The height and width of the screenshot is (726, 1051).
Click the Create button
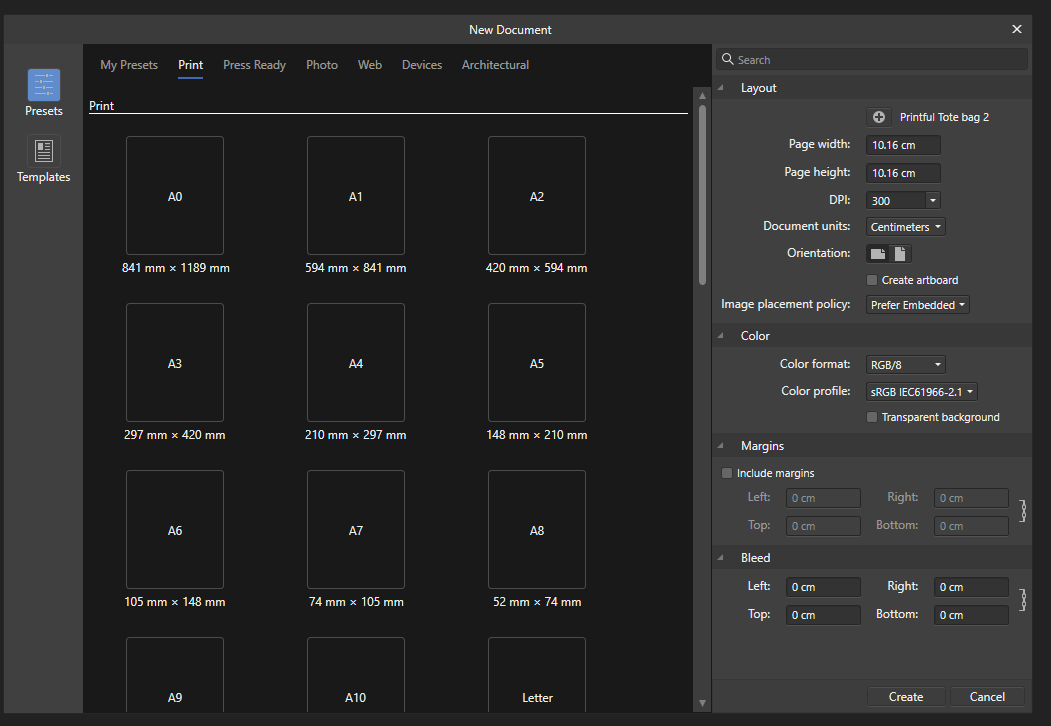pyautogui.click(x=906, y=697)
